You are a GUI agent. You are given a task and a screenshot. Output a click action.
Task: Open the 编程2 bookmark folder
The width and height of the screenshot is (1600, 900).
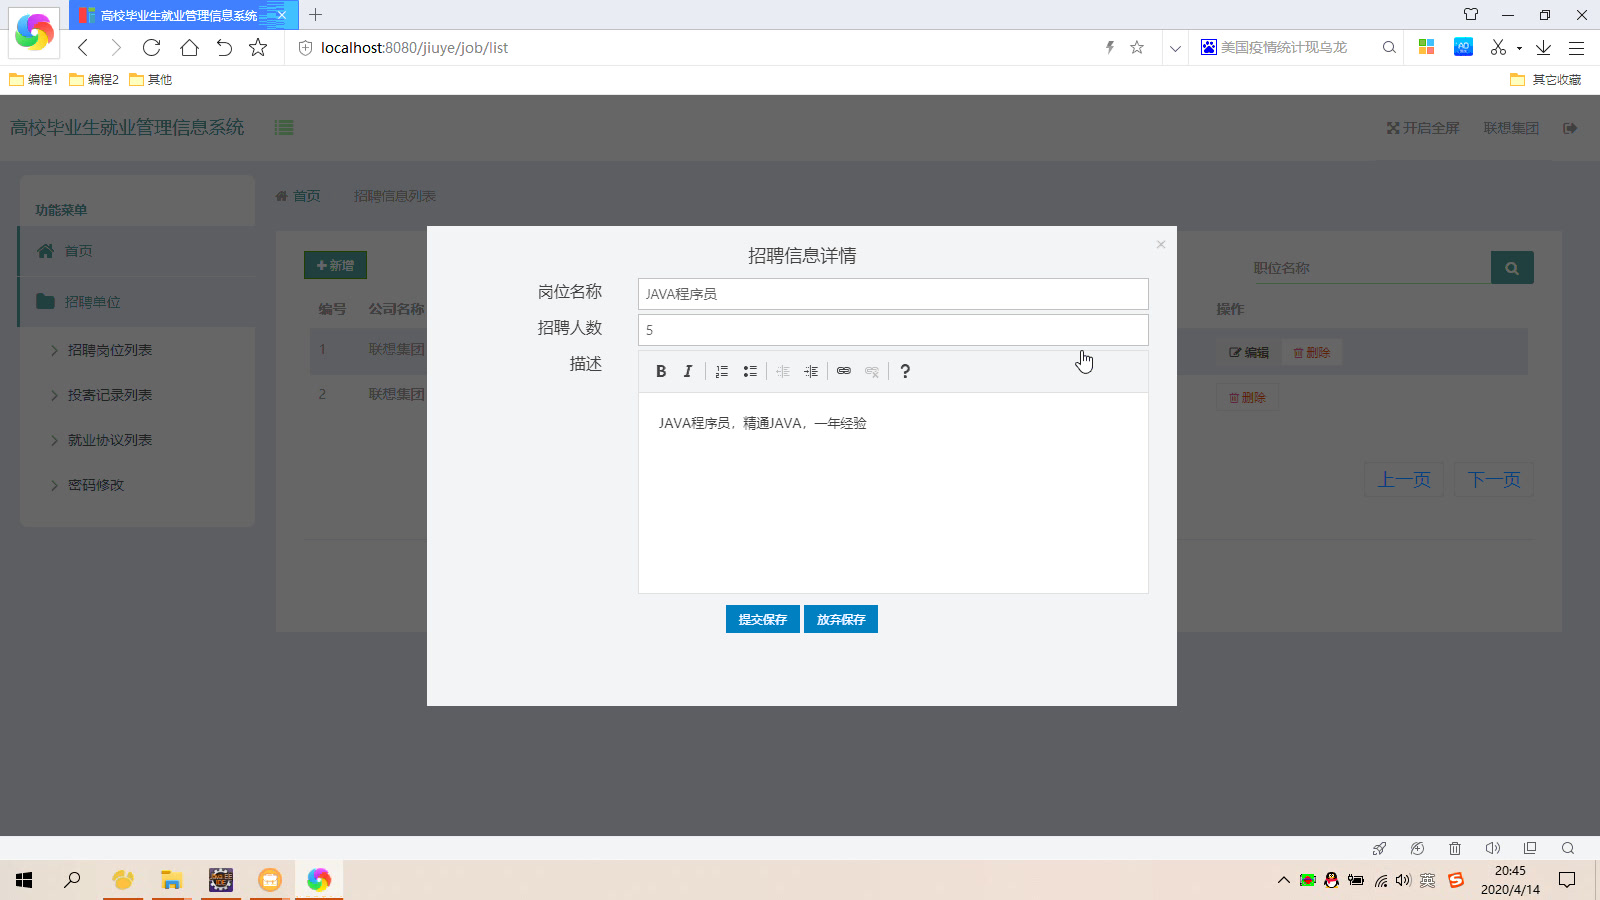[x=94, y=79]
